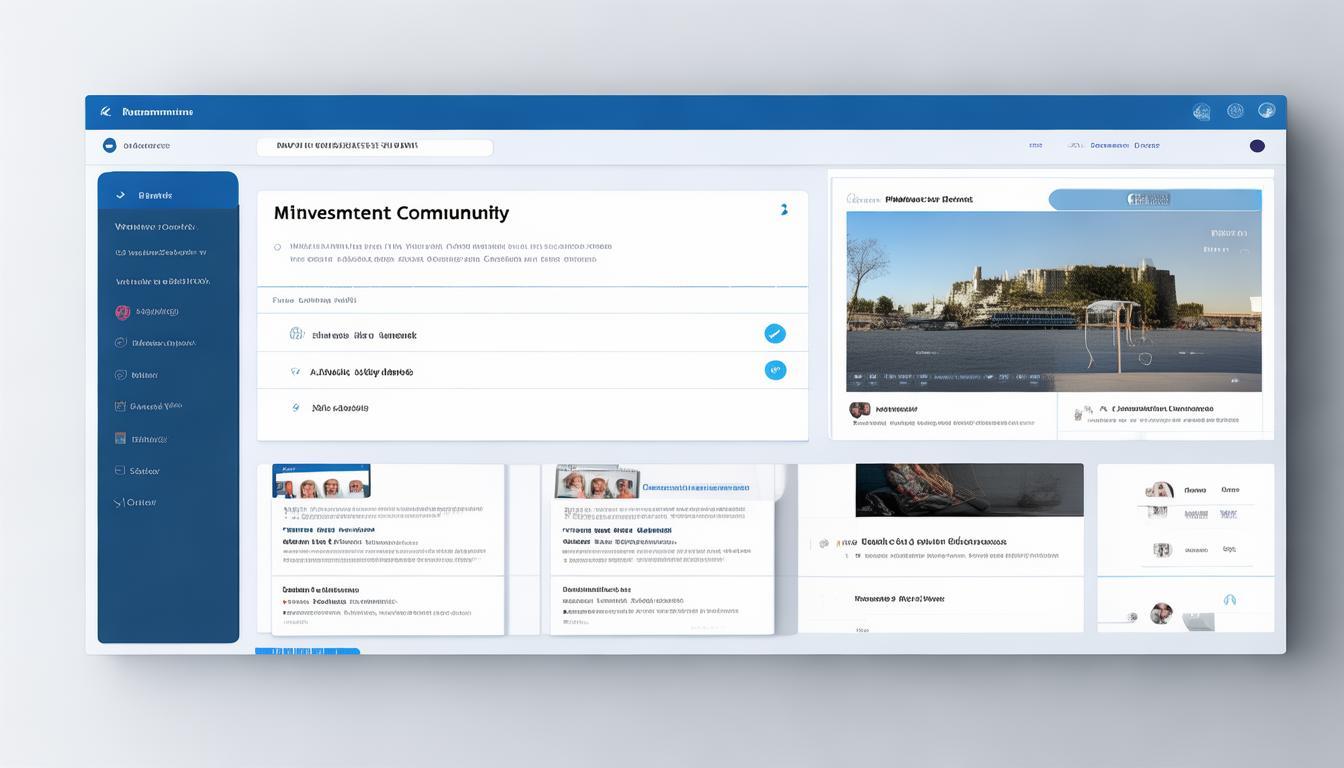Click the rightmost round icon in the blue header
Viewport: 1344px width, 768px height.
tap(1266, 111)
